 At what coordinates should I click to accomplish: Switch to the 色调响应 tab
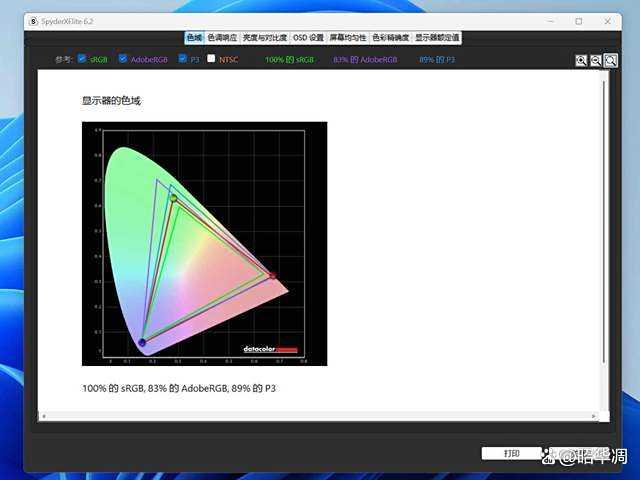pyautogui.click(x=222, y=38)
